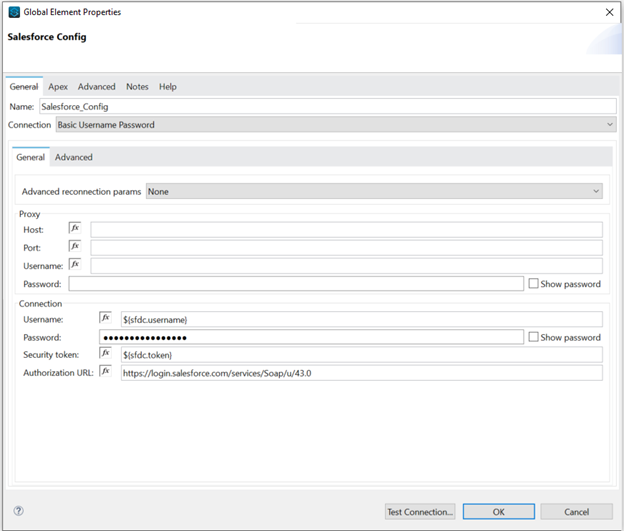Click the Test Connection button
624x531 pixels.
point(420,511)
